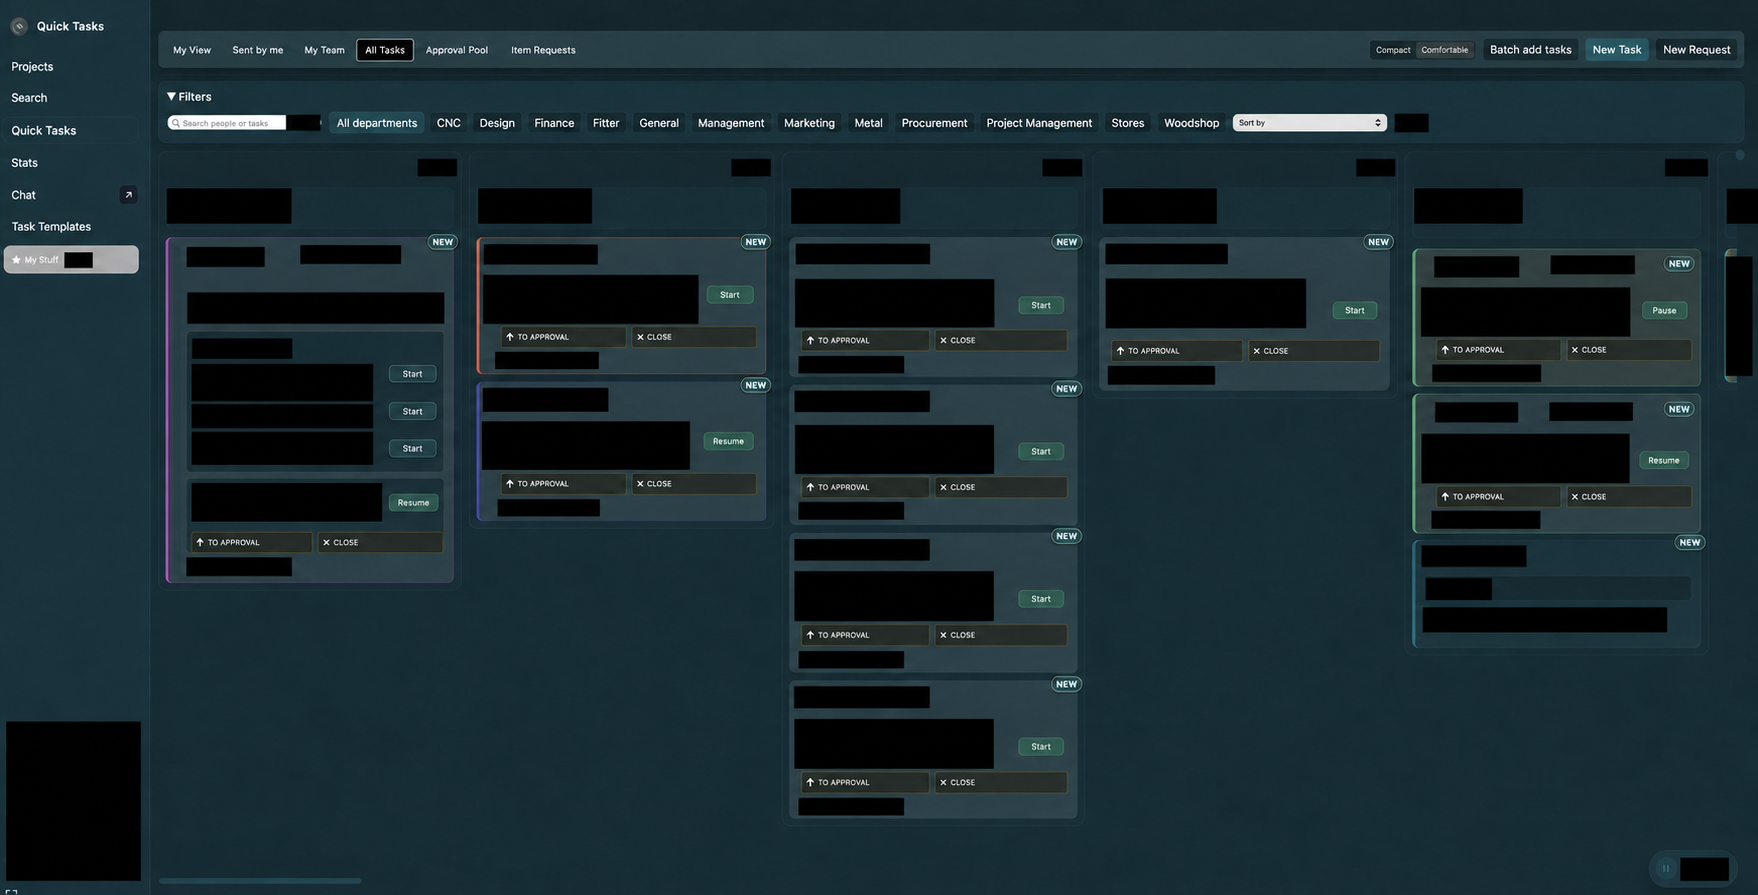
Task: Open the My Team tab
Action: (x=324, y=50)
